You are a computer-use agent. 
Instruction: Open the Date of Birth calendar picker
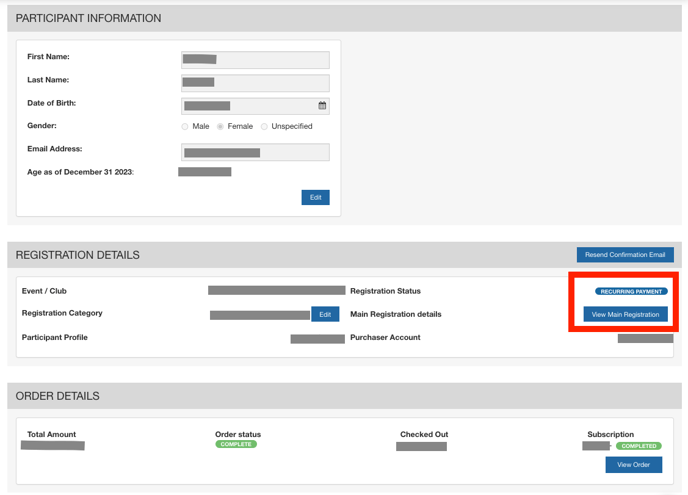click(322, 105)
